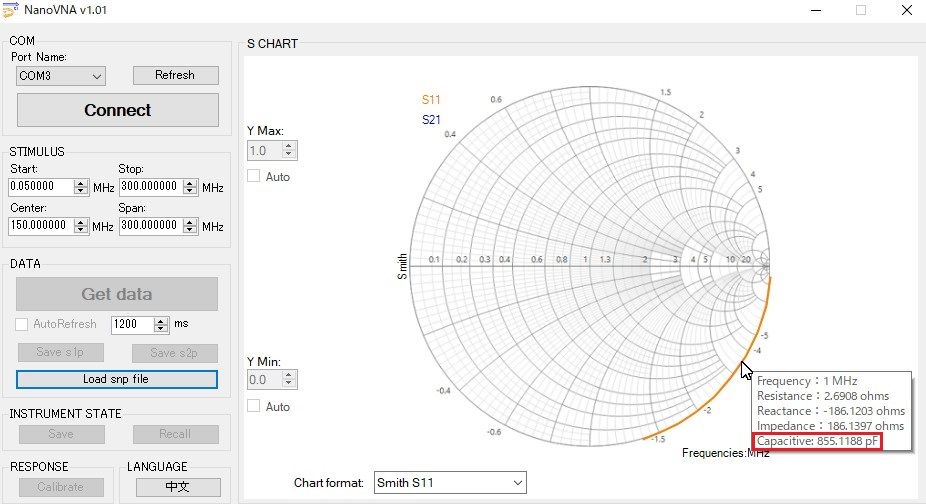Decrease AutoRefresh interval with down arrow
This screenshot has width=926, height=504.
161,328
